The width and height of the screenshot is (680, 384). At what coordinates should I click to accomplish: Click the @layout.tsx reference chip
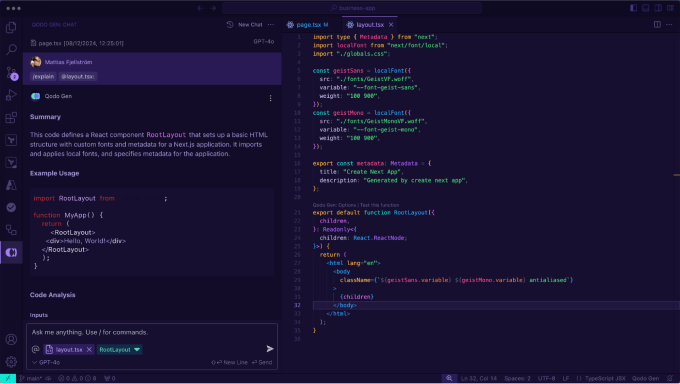[78, 76]
